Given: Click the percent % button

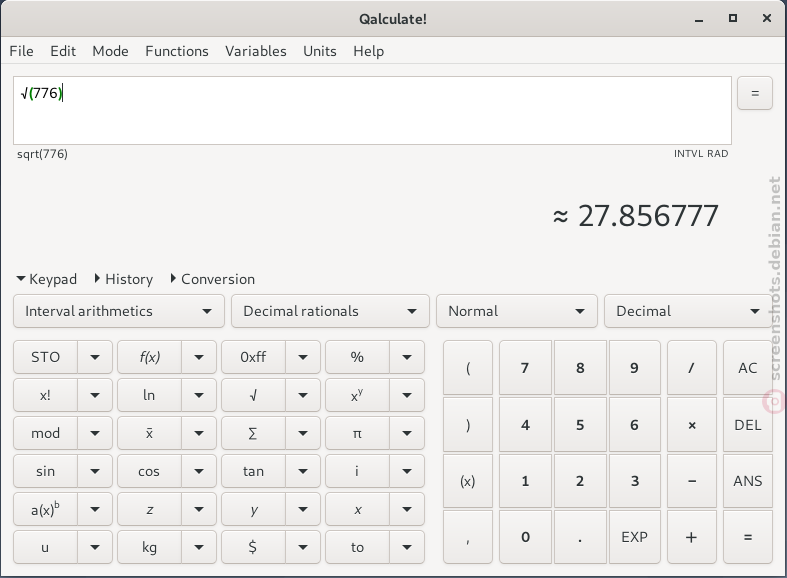Looking at the screenshot, I should pyautogui.click(x=357, y=357).
